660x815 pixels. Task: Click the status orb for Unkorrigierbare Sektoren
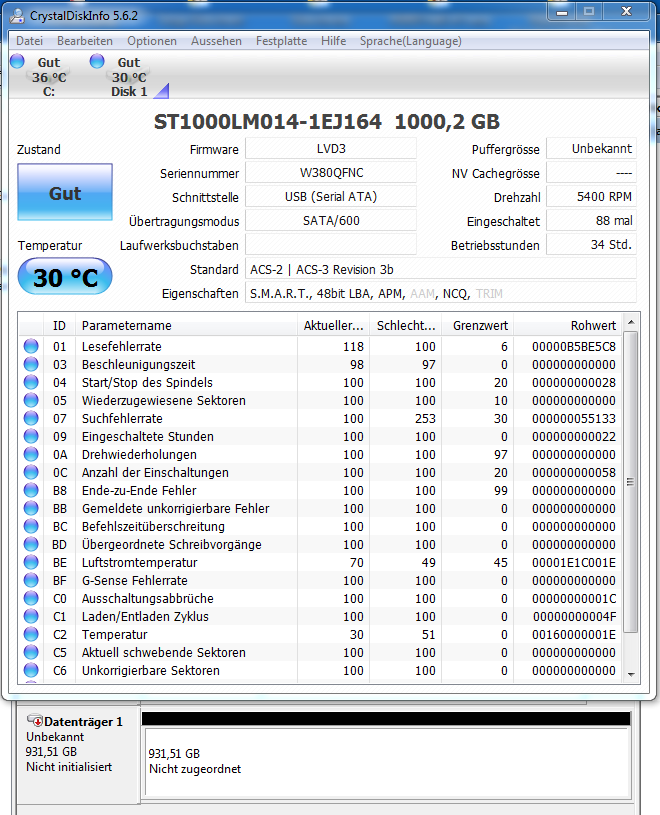pyautogui.click(x=31, y=670)
